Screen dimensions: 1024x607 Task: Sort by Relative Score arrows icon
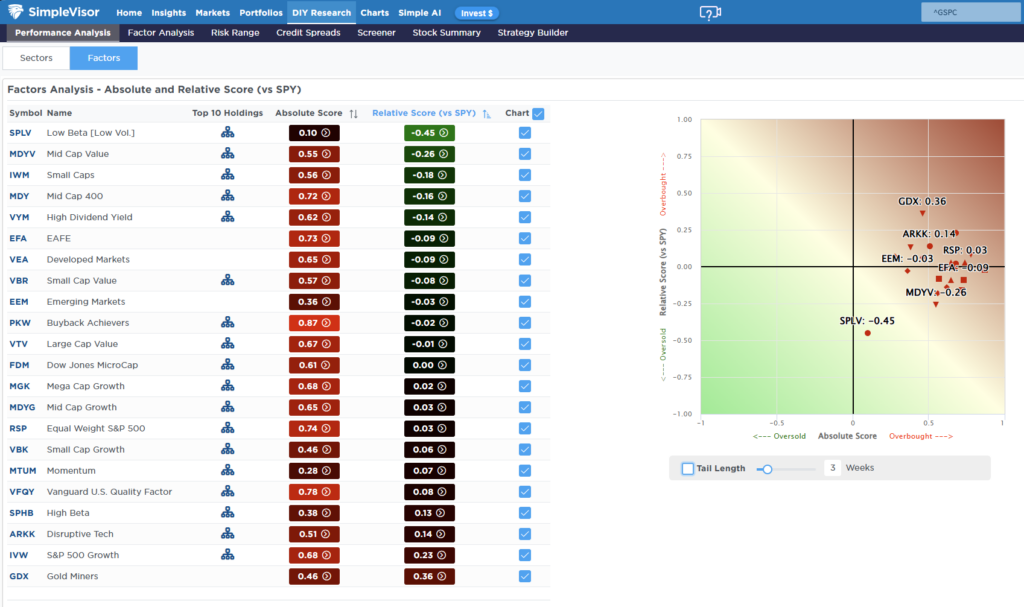click(x=487, y=114)
